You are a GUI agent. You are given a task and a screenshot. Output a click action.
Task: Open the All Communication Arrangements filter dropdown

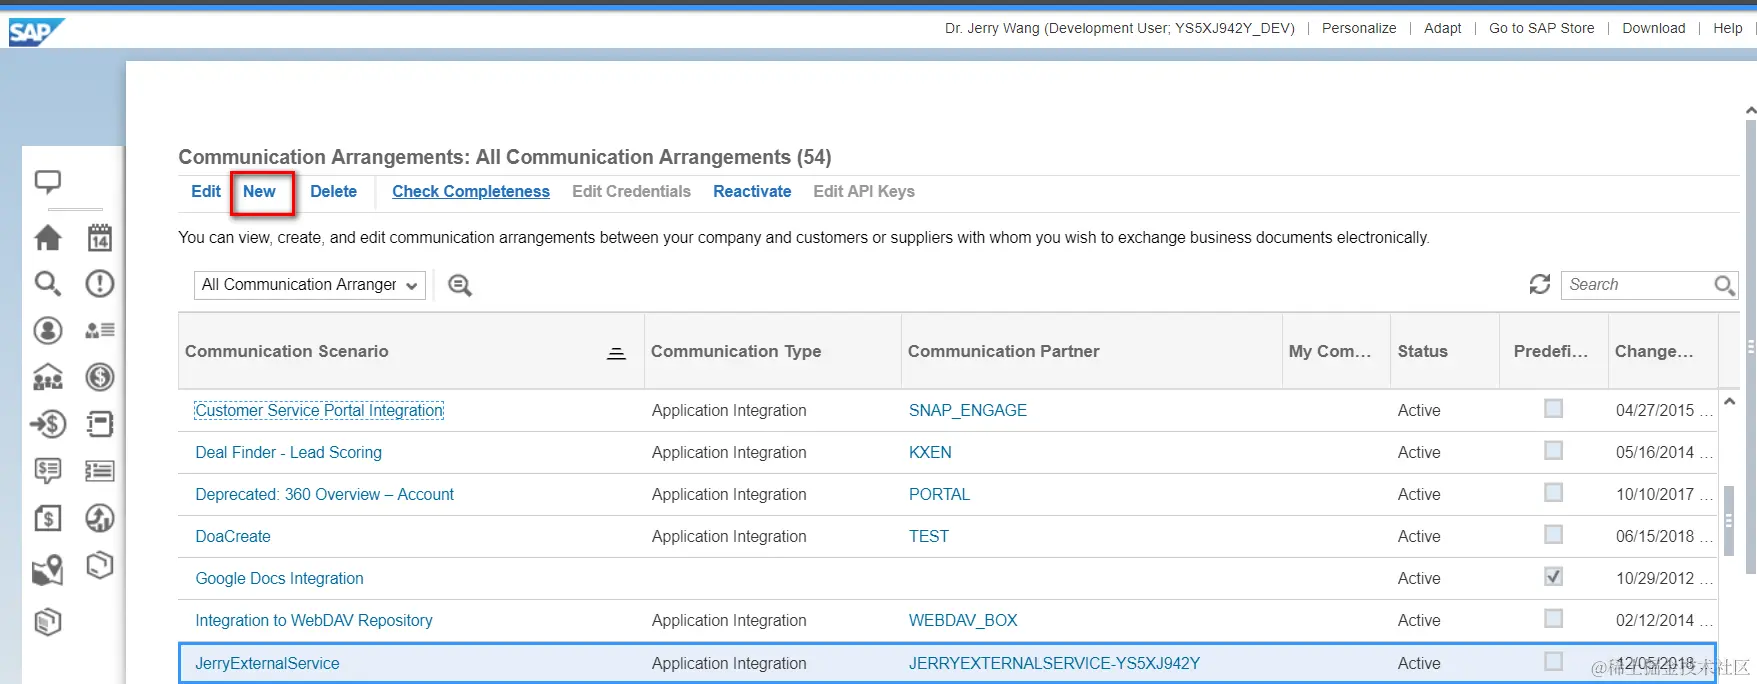click(310, 285)
